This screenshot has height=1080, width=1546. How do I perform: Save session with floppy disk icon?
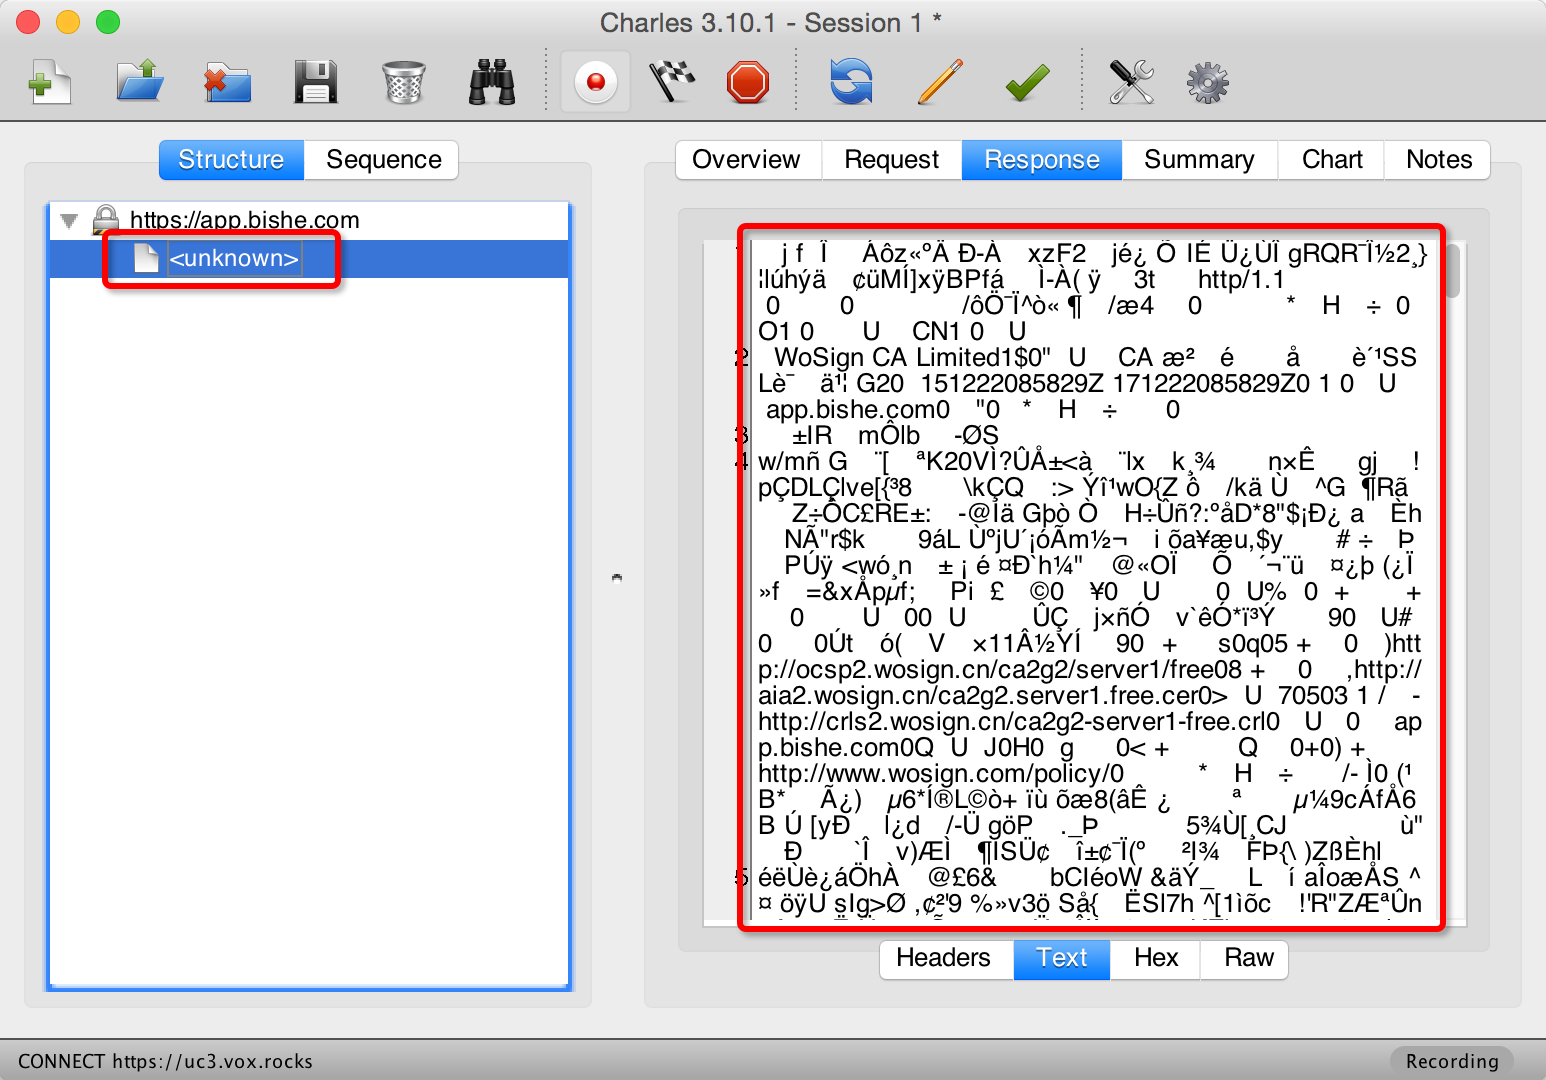coord(315,82)
